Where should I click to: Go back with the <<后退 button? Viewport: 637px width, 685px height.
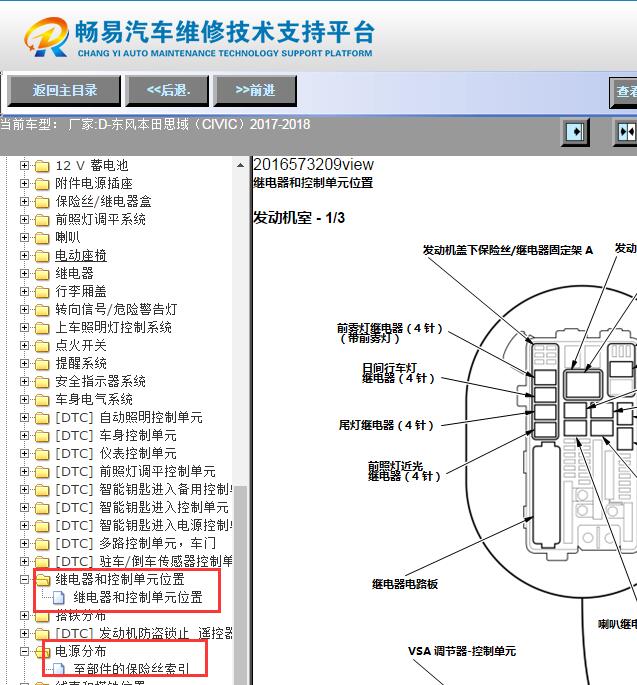click(x=167, y=90)
